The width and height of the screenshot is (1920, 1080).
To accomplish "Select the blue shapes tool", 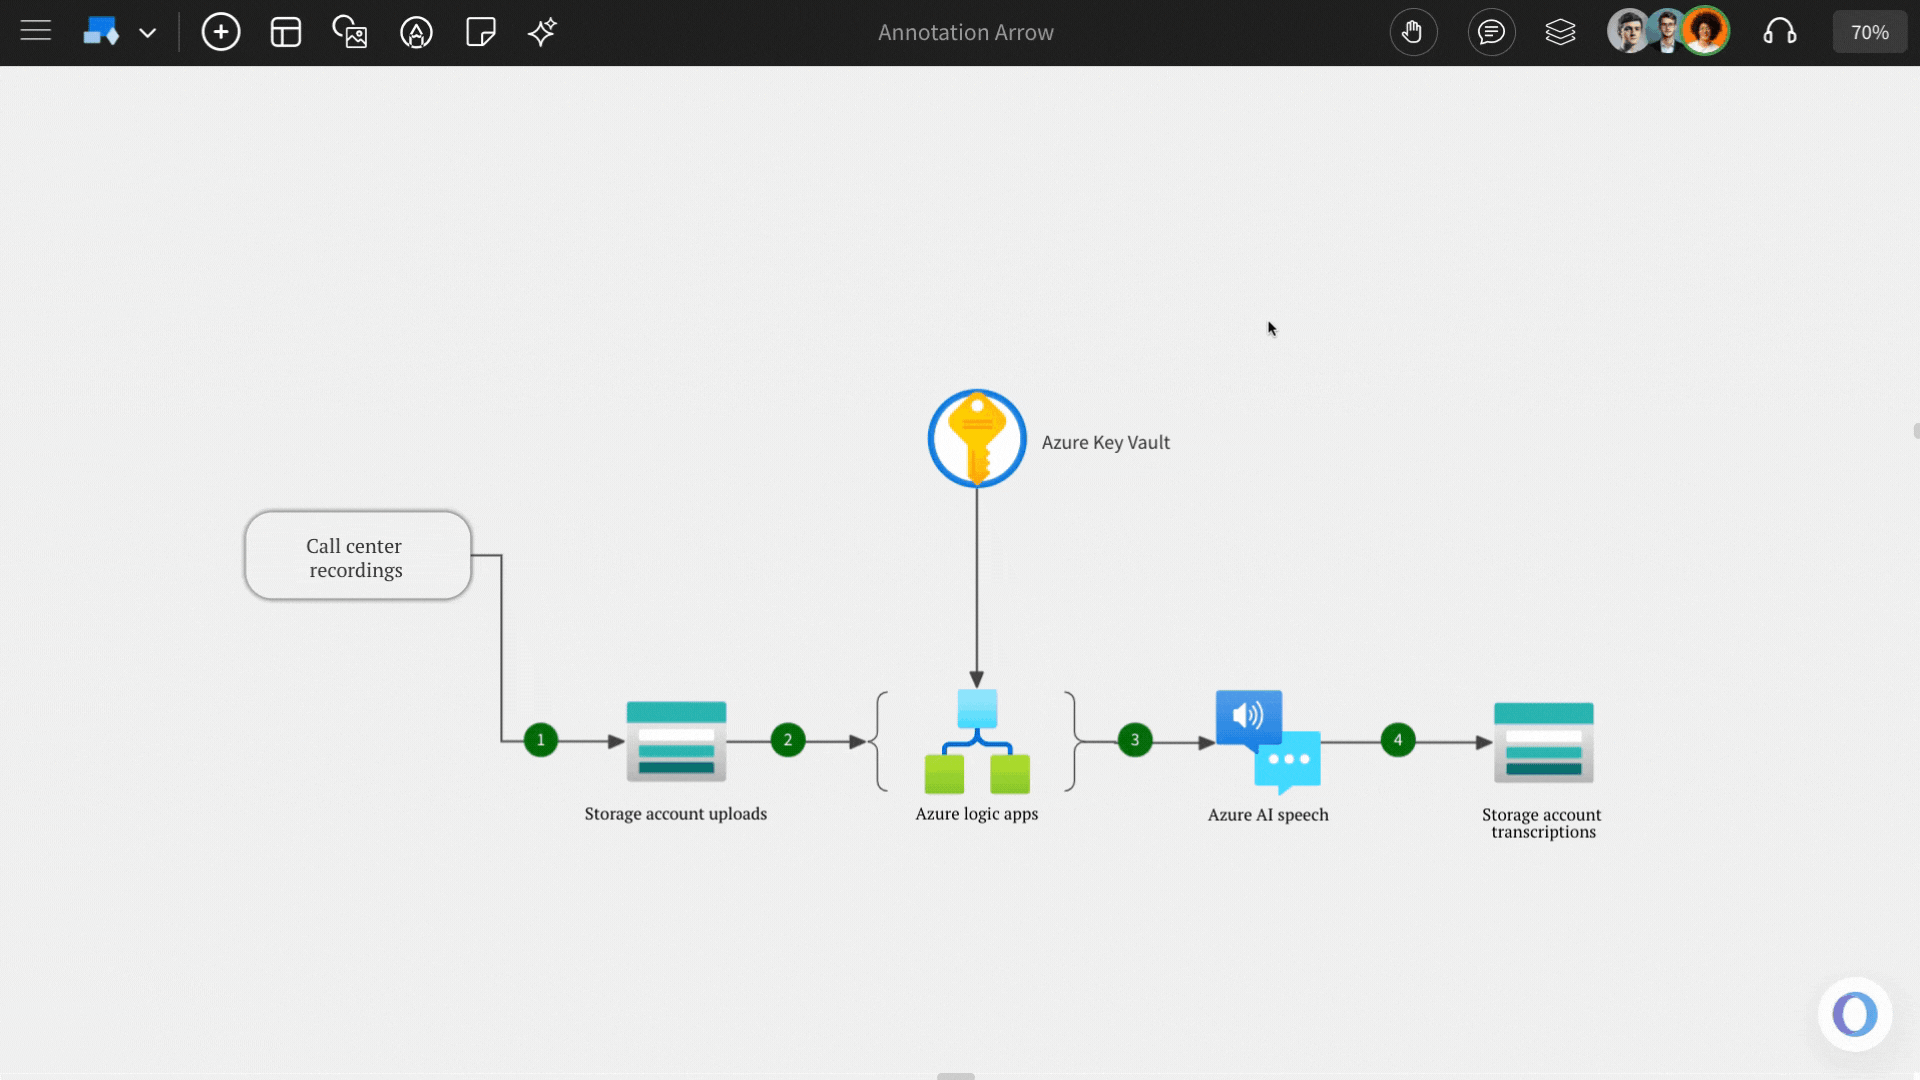I will click(103, 31).
